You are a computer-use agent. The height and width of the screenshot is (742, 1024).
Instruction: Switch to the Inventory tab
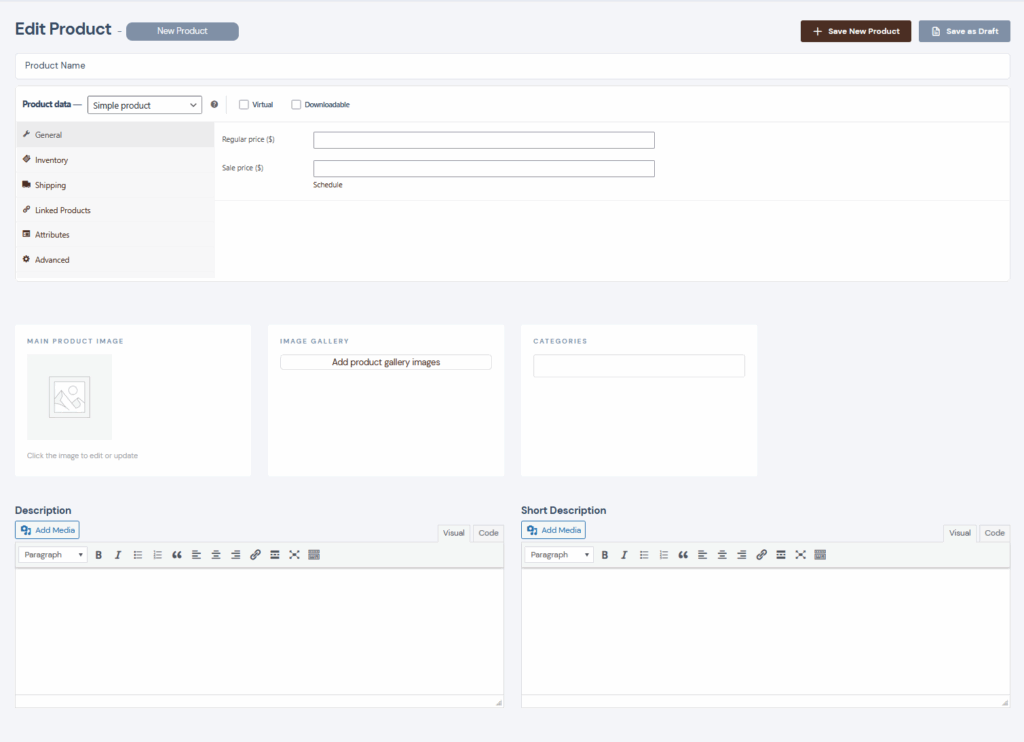[x=51, y=160]
